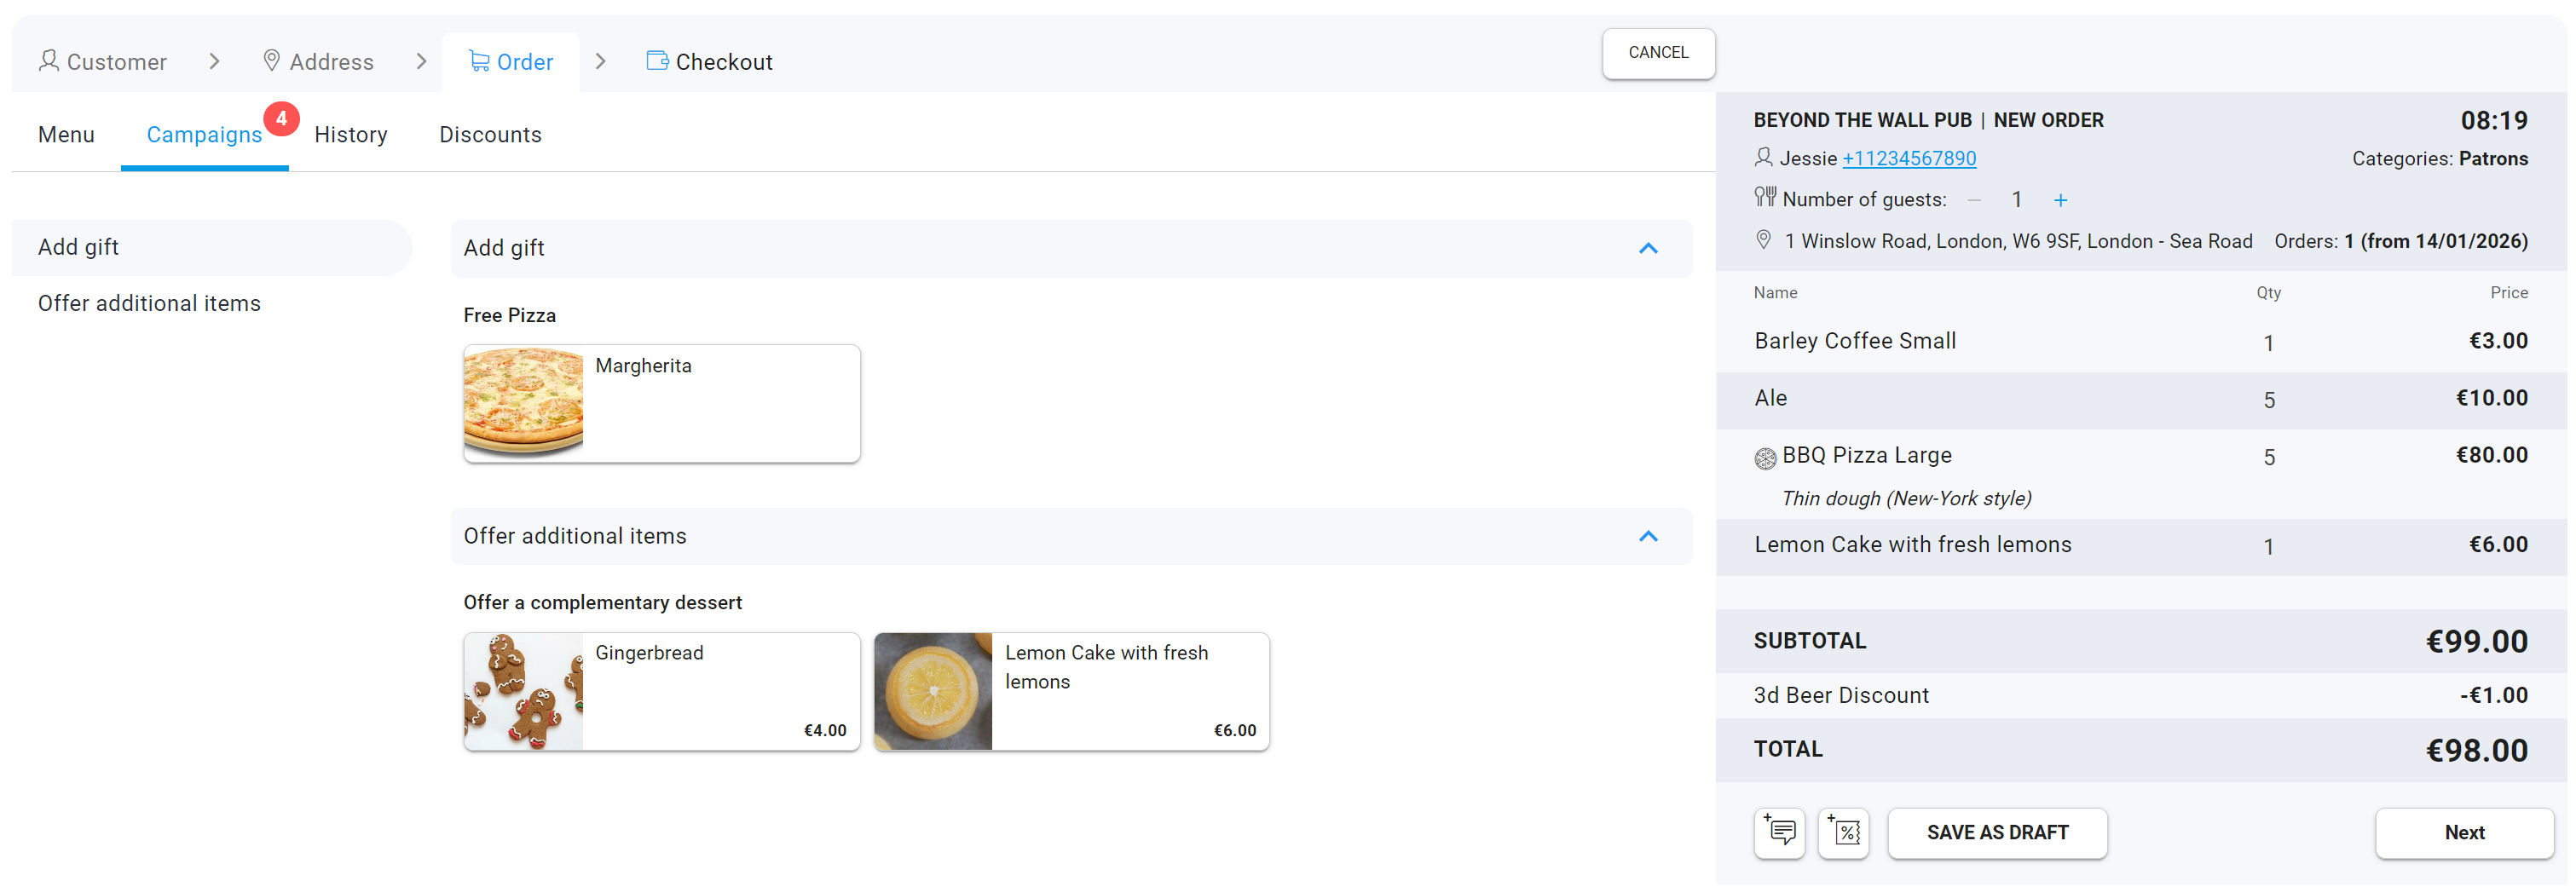This screenshot has height=887, width=2576.
Task: Click the add discount percent icon button
Action: point(1843,832)
